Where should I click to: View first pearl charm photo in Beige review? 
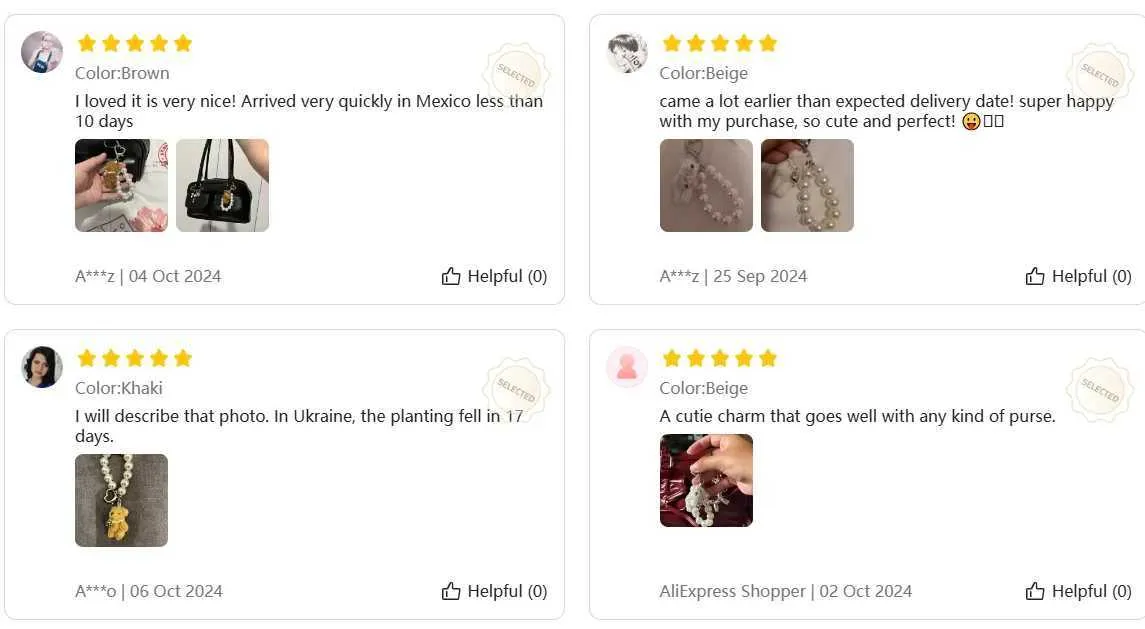click(706, 186)
